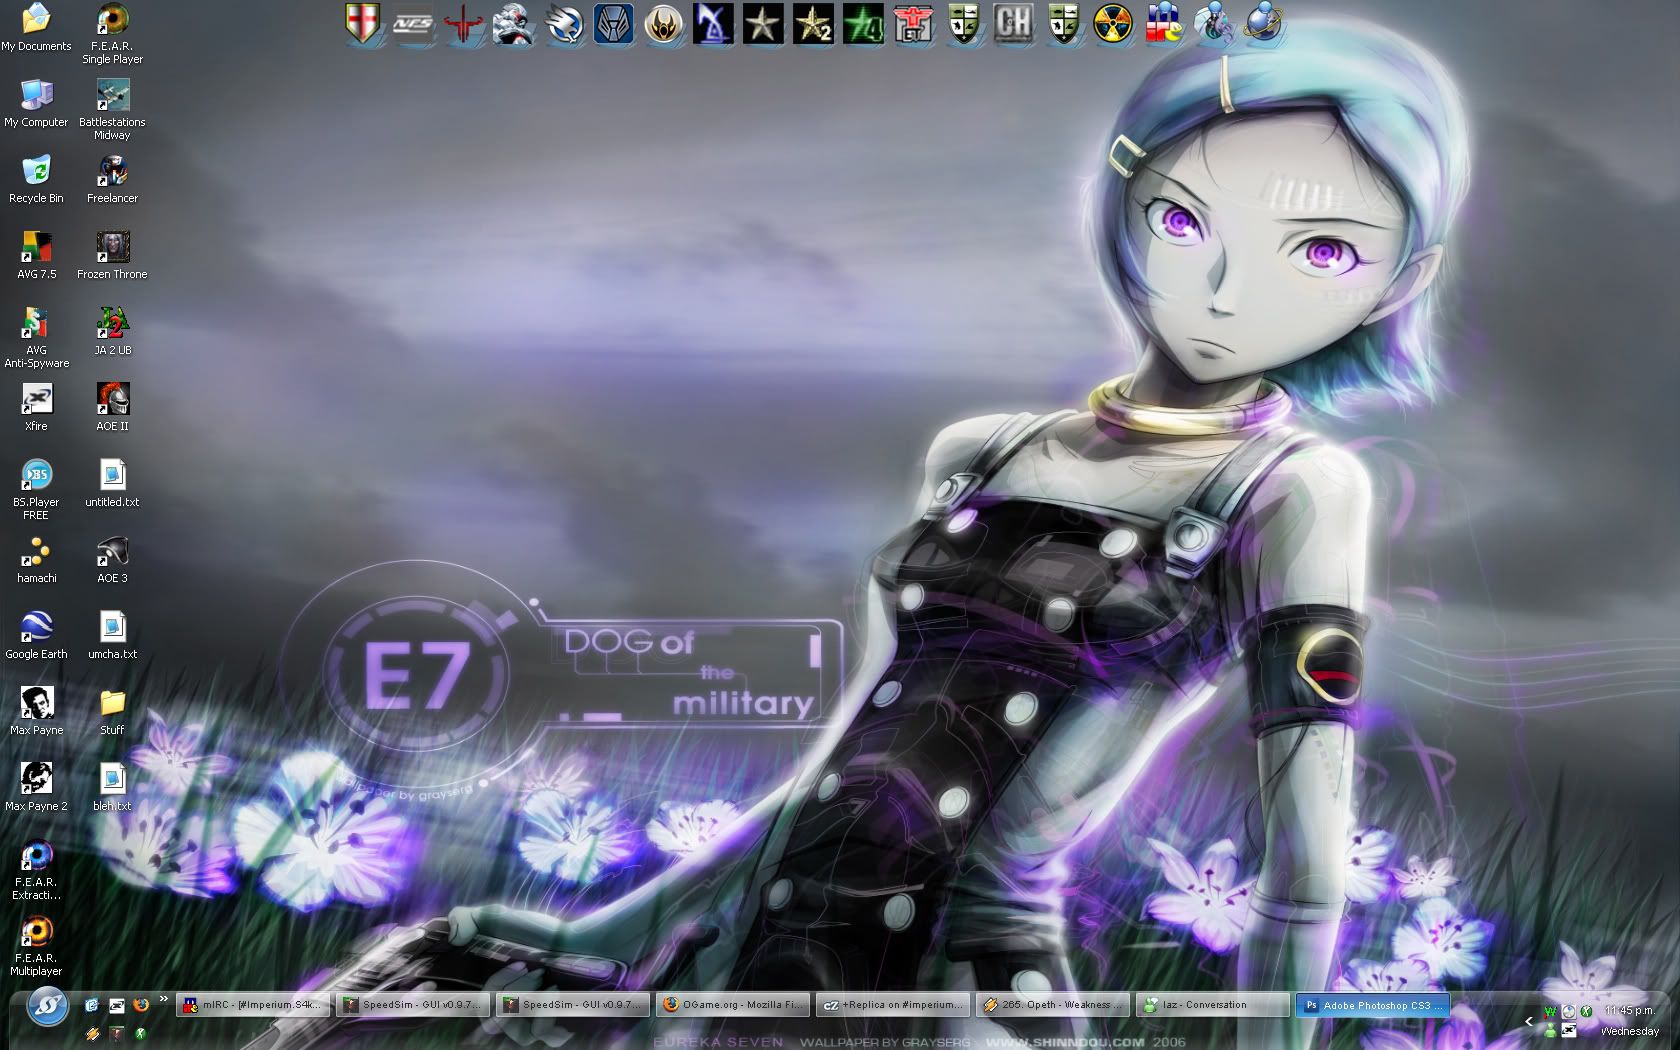The width and height of the screenshot is (1680, 1050).
Task: Open the F.E.A.R. Extraction Point shortcut
Action: pos(36,869)
